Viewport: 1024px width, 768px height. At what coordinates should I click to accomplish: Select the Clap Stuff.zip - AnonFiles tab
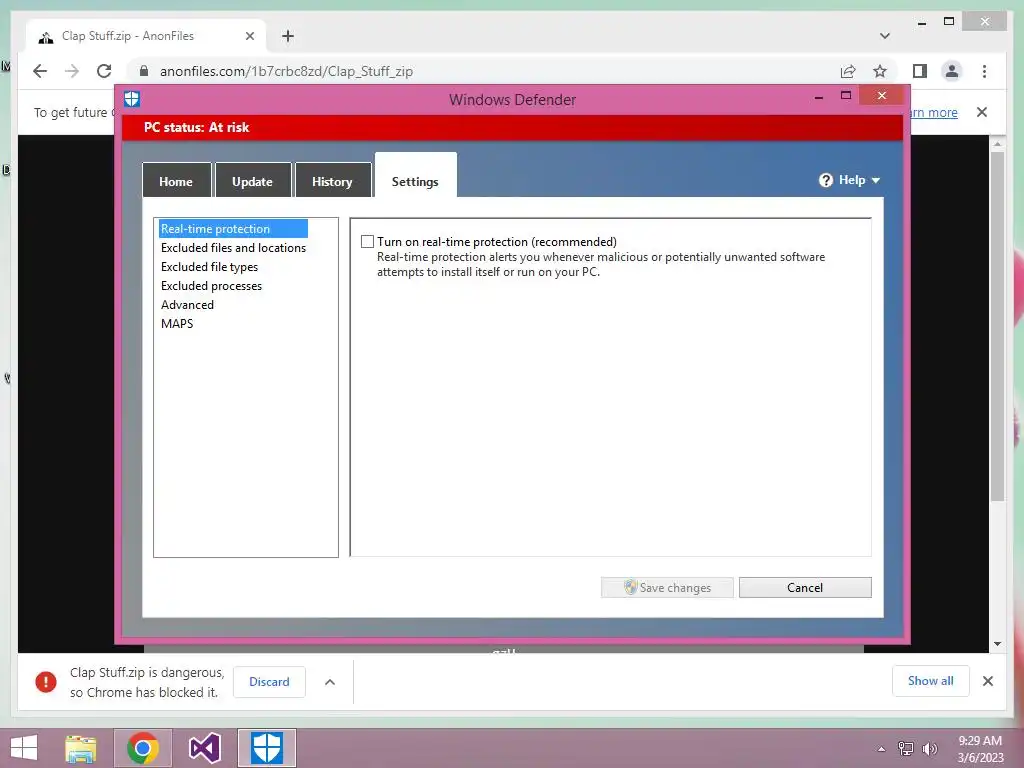[146, 36]
